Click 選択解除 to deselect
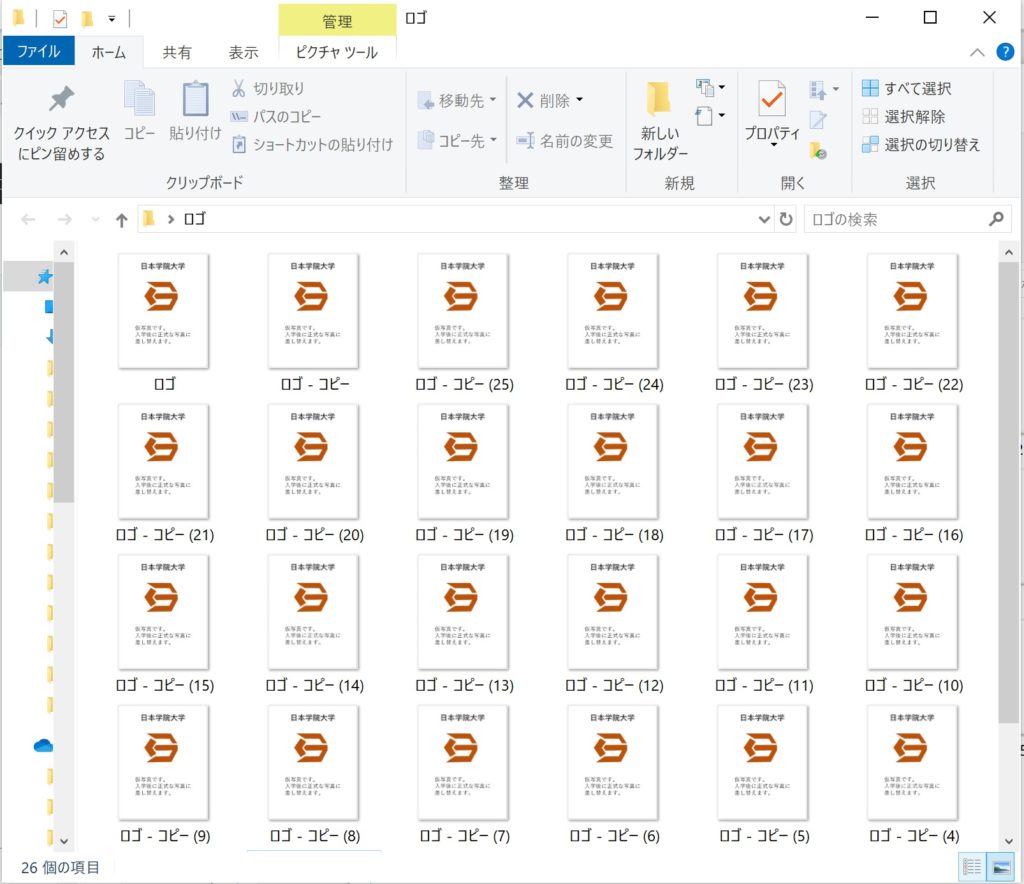This screenshot has height=884, width=1024. pos(904,116)
